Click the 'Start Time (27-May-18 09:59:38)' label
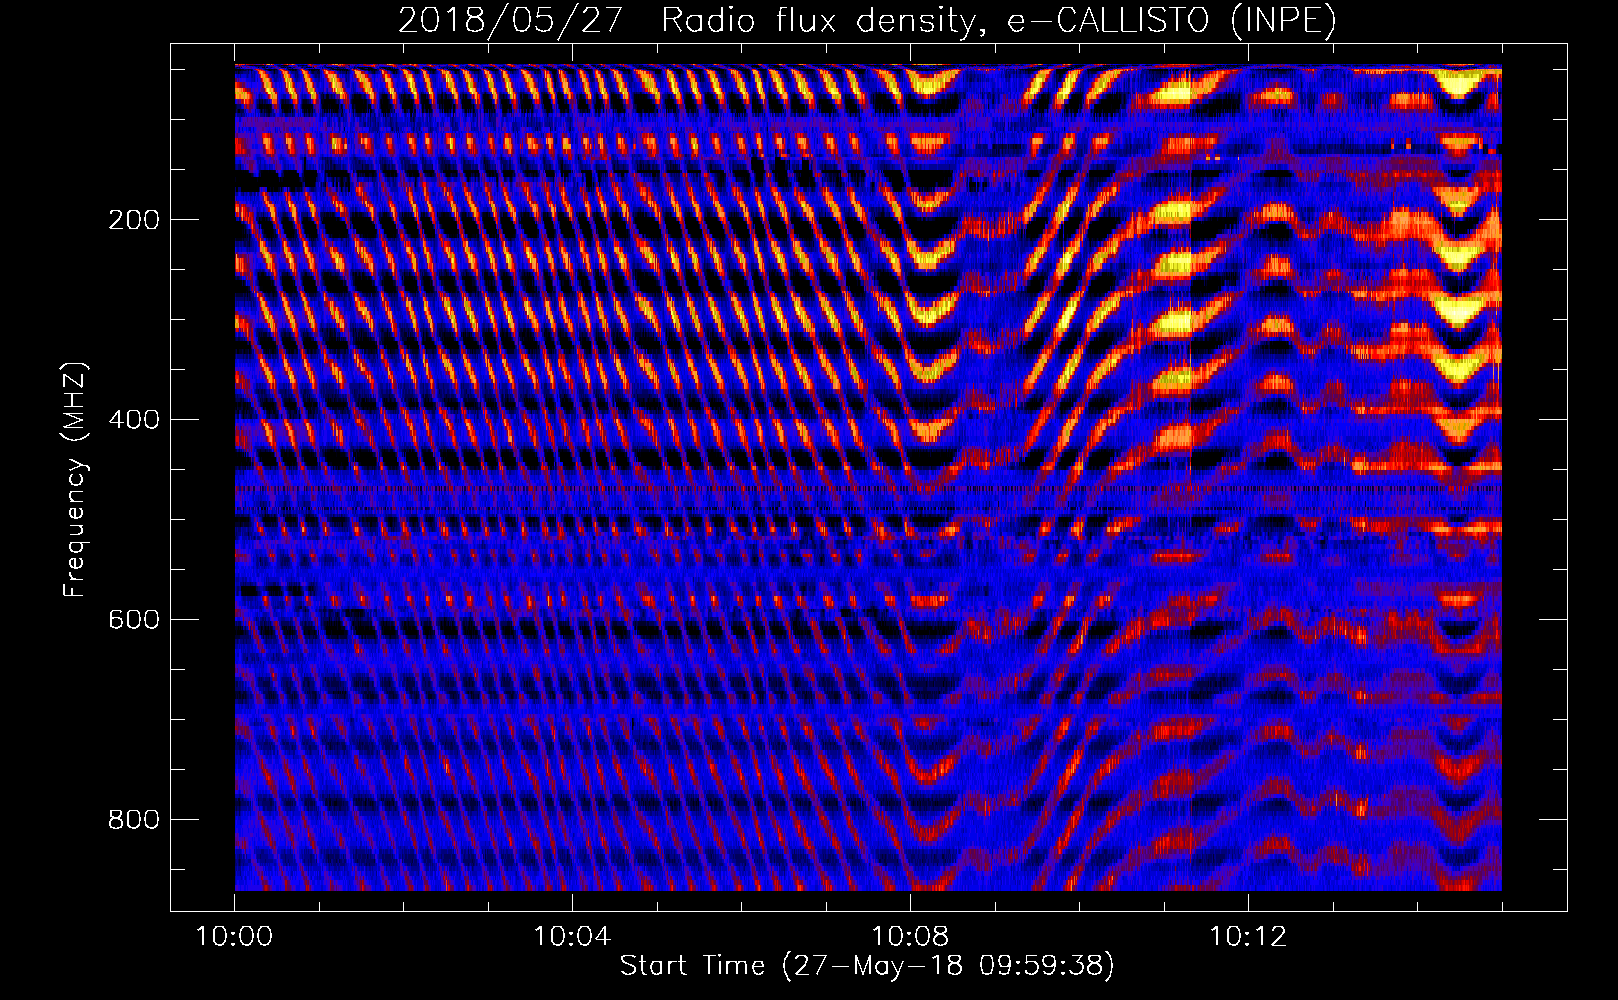1618x1000 pixels. point(867,966)
